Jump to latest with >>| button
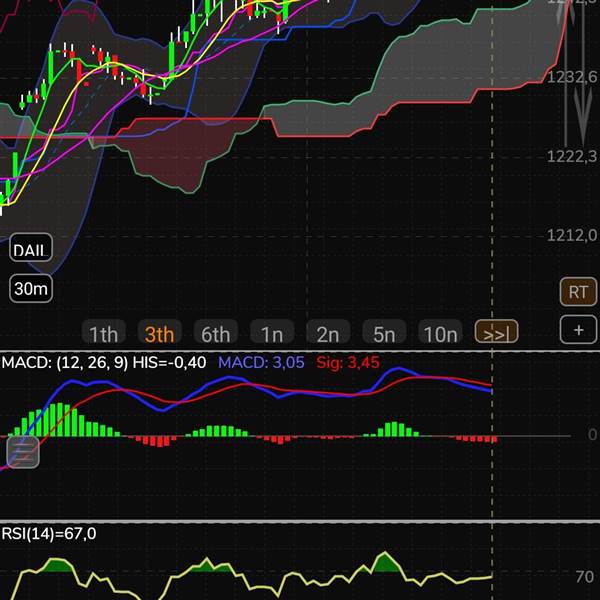Image resolution: width=600 pixels, height=600 pixels. coord(497,331)
